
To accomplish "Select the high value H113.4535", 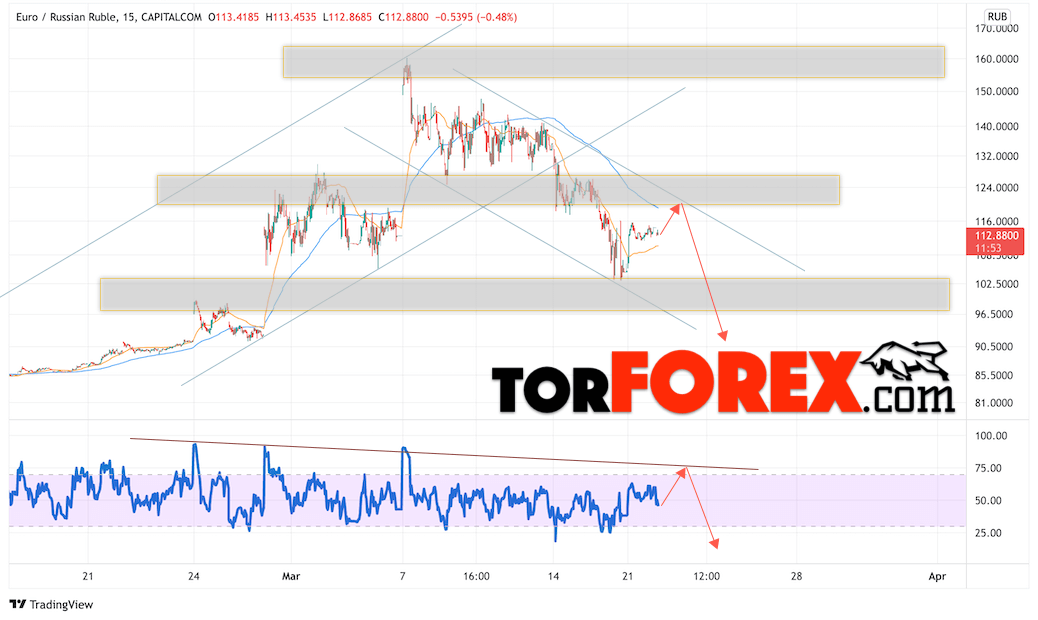I will coord(291,17).
